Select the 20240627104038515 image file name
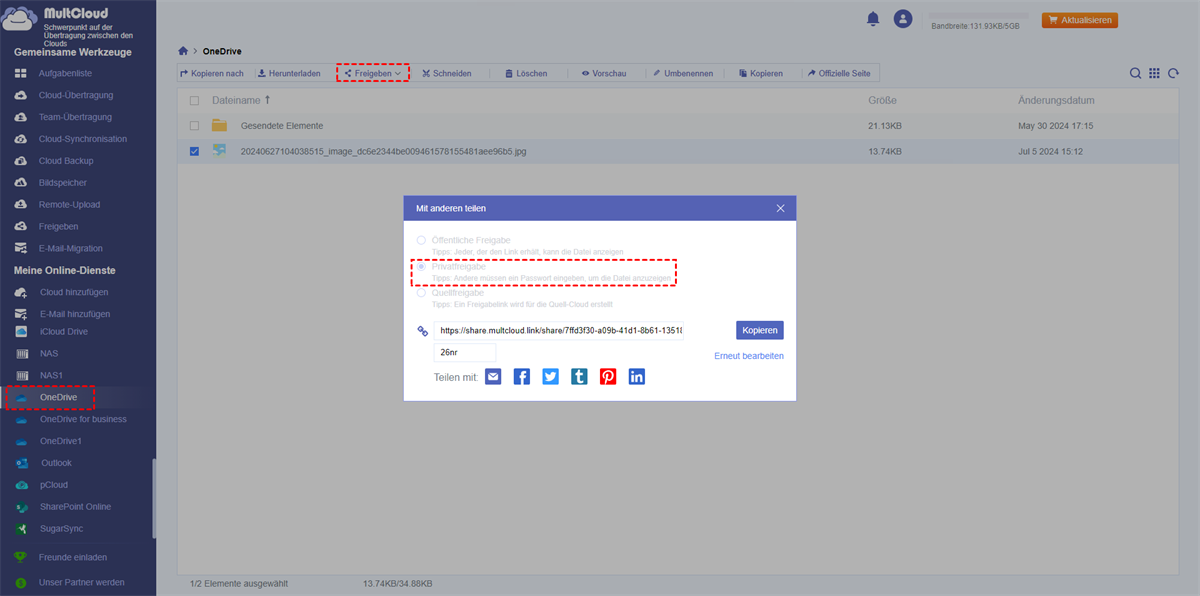This screenshot has height=596, width=1200. pyautogui.click(x=384, y=152)
